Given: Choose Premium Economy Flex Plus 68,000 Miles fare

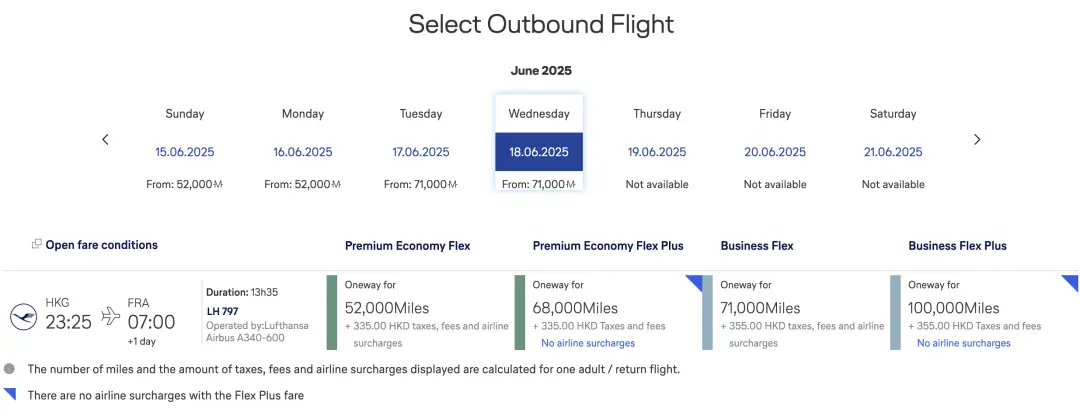Looking at the screenshot, I should click(608, 313).
